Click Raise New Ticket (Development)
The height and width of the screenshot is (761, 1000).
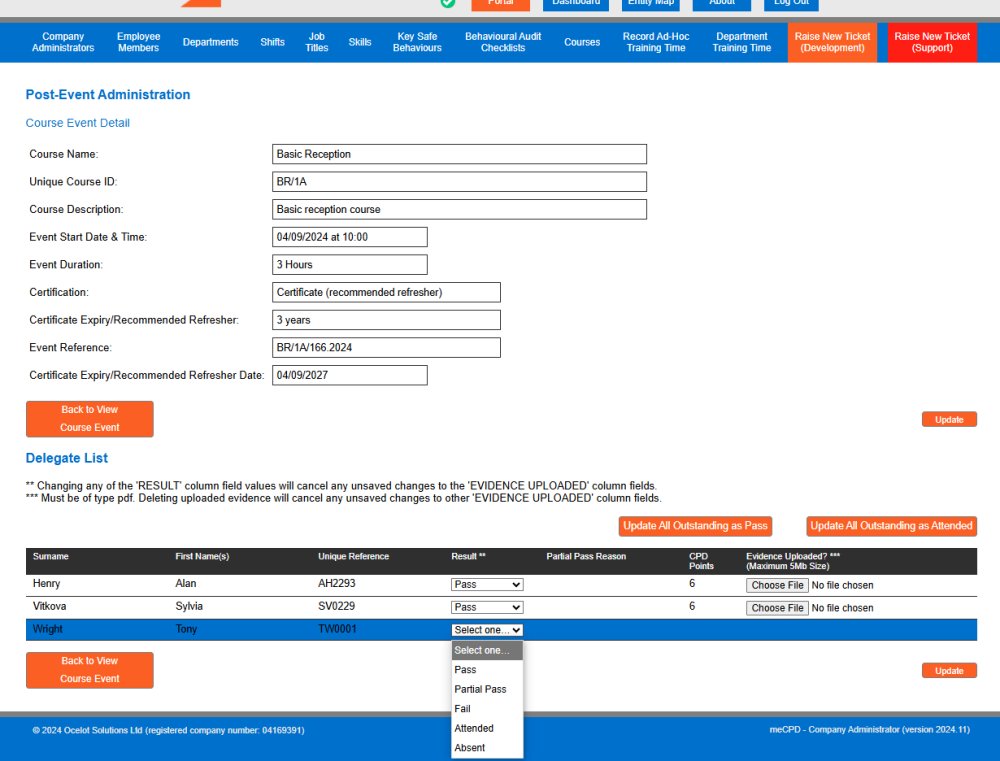[832, 42]
